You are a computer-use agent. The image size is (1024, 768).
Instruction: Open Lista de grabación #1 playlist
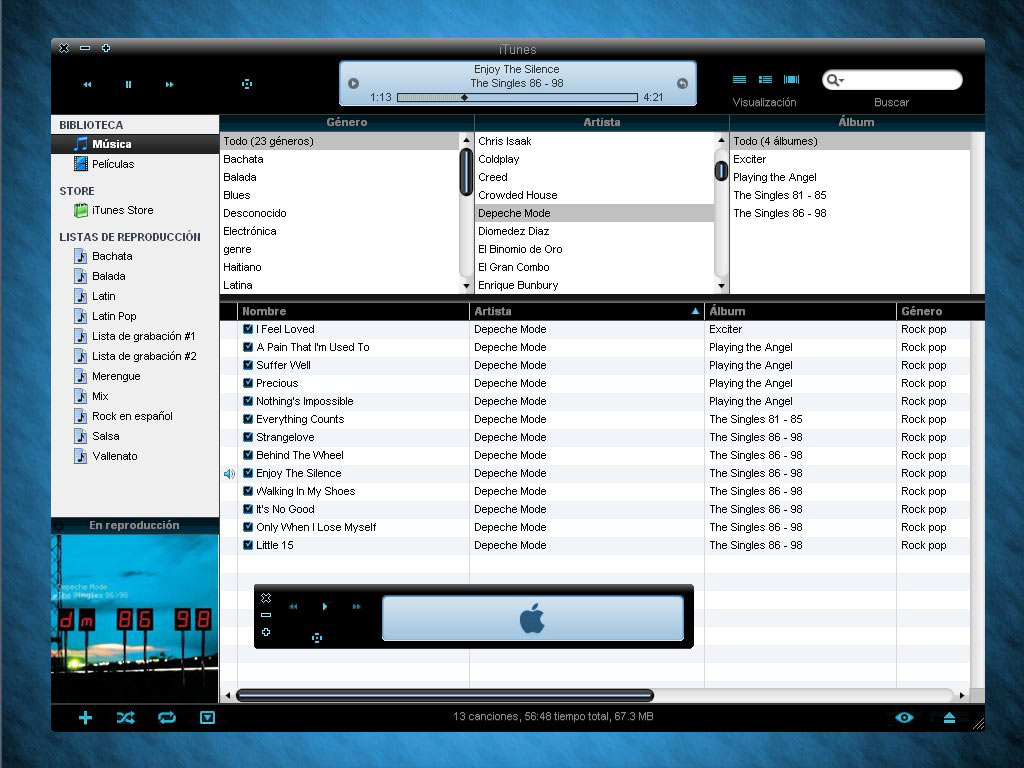coord(135,336)
